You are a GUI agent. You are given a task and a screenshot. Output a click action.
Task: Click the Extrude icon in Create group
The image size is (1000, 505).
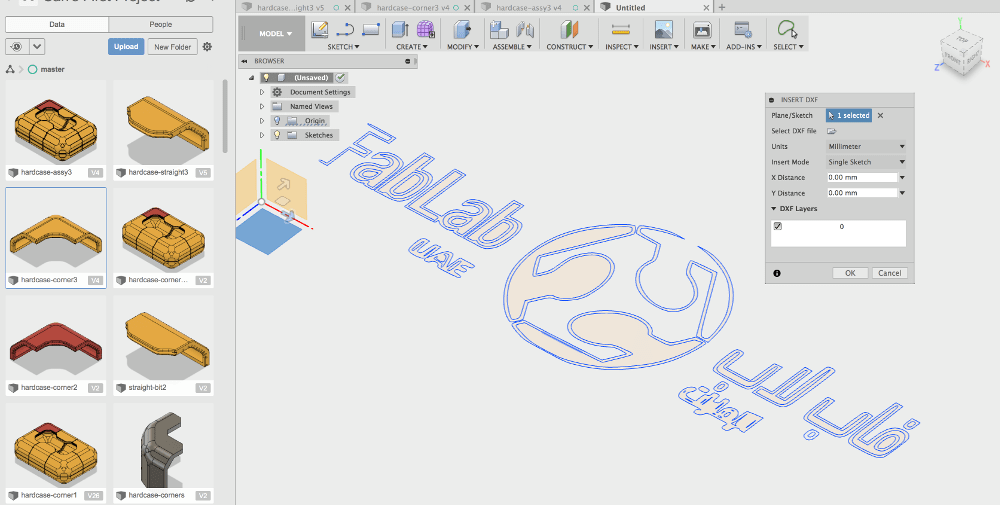[x=401, y=29]
